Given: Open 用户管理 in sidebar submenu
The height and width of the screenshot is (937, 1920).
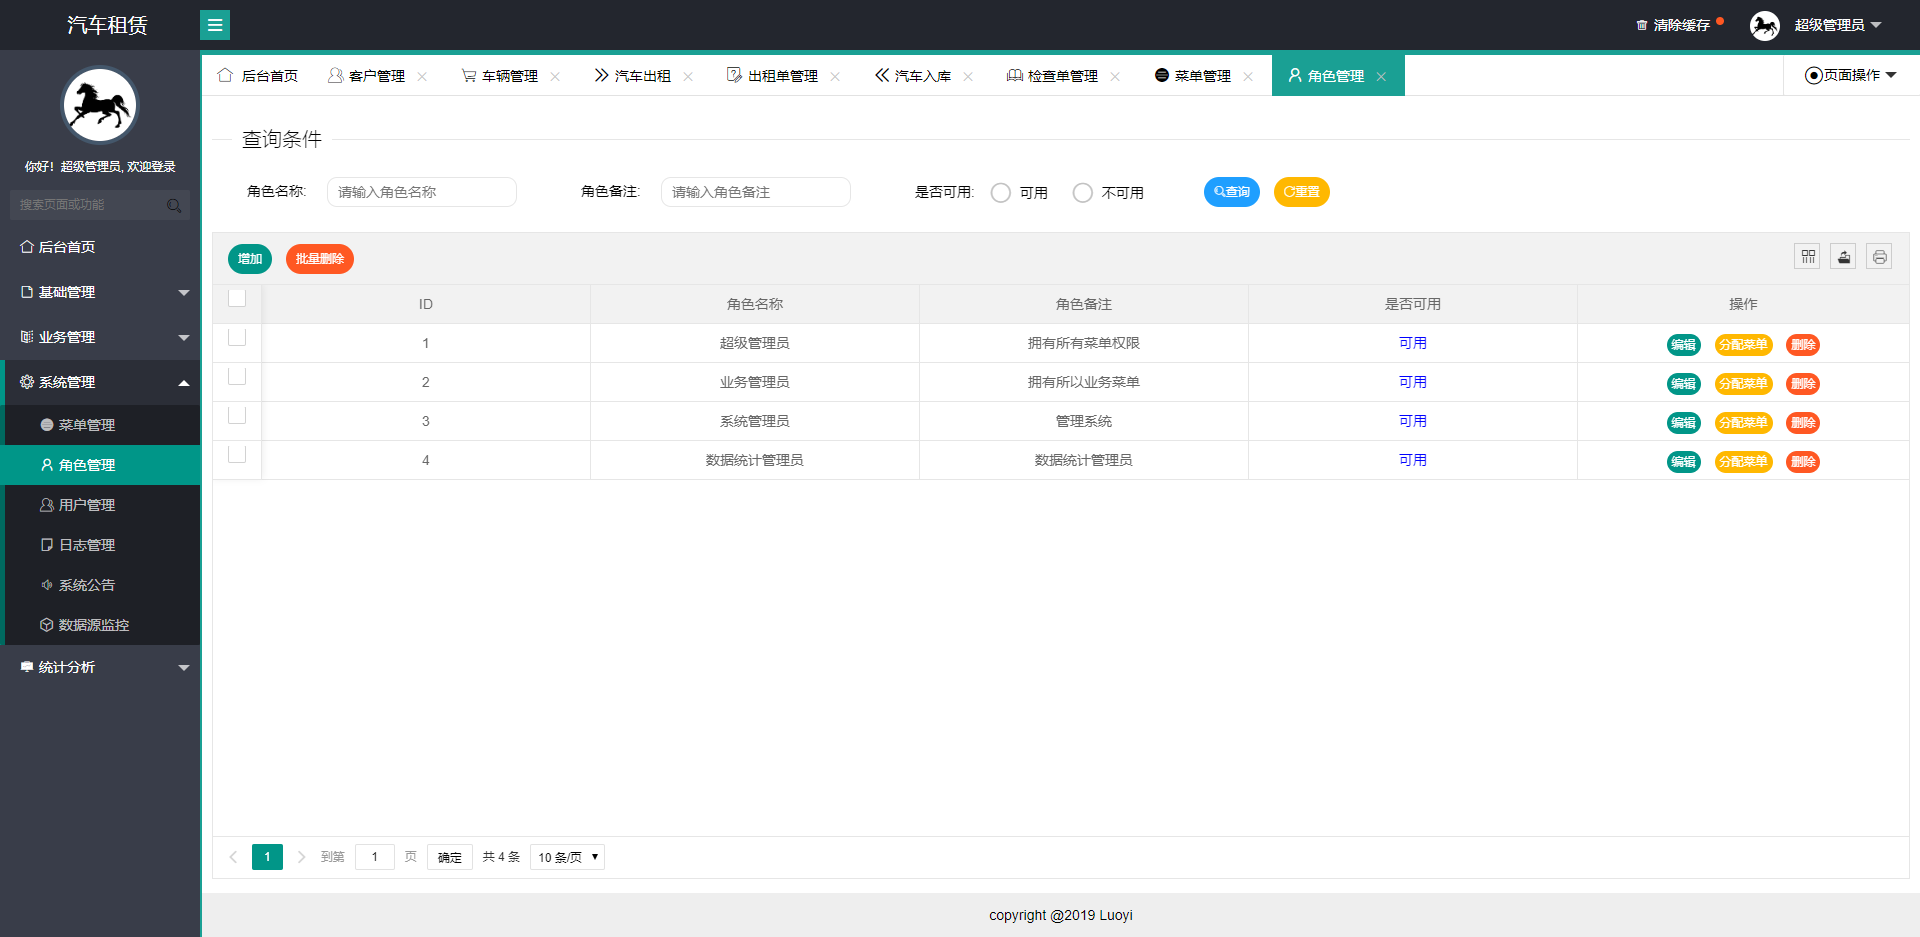Looking at the screenshot, I should [x=100, y=505].
